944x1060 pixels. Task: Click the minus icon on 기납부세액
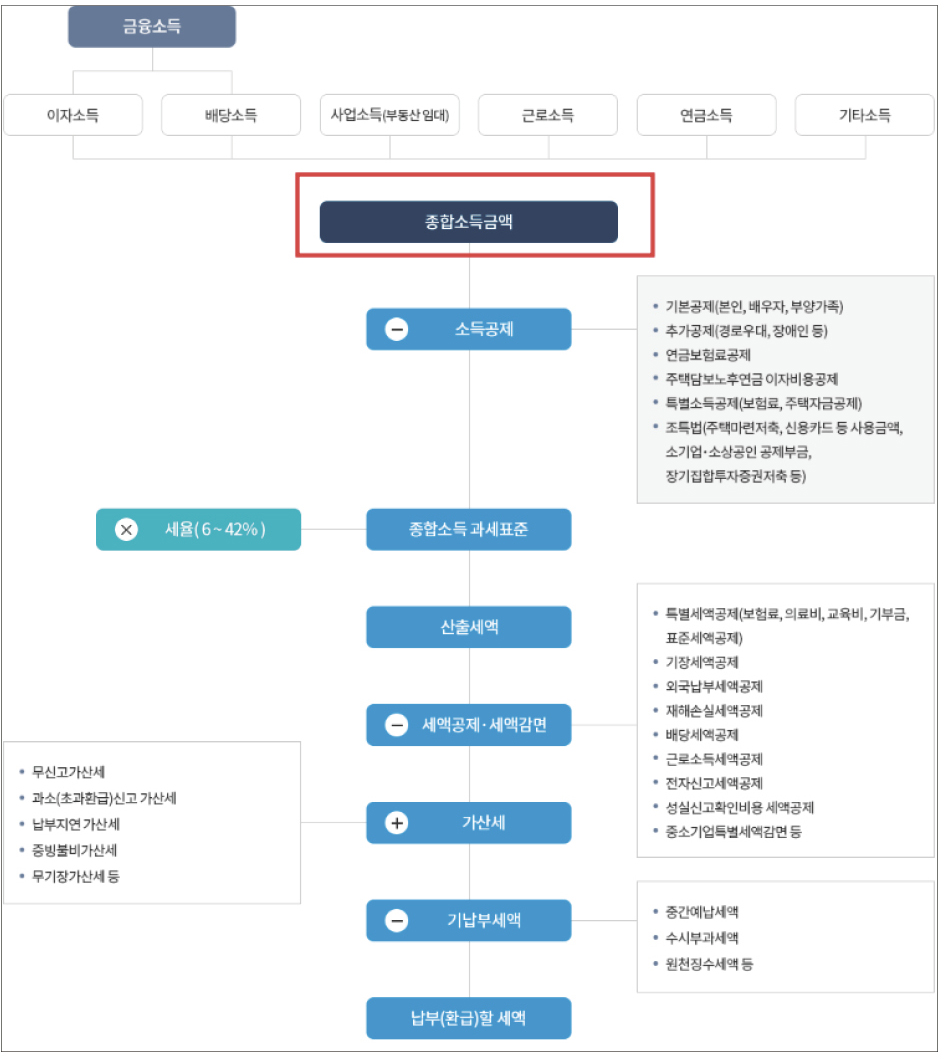[x=397, y=921]
